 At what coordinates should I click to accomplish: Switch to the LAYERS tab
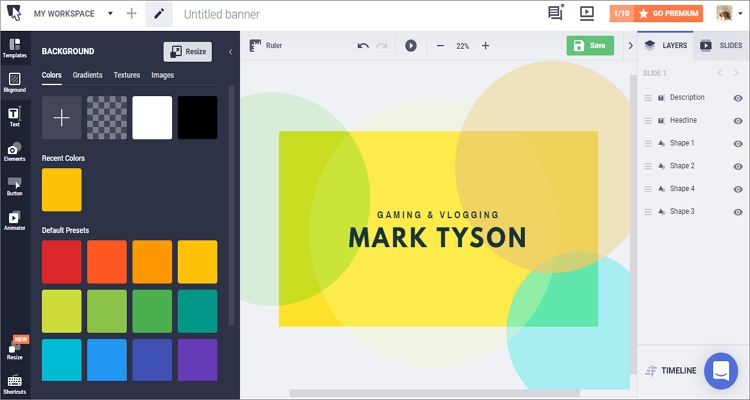pyautogui.click(x=665, y=45)
